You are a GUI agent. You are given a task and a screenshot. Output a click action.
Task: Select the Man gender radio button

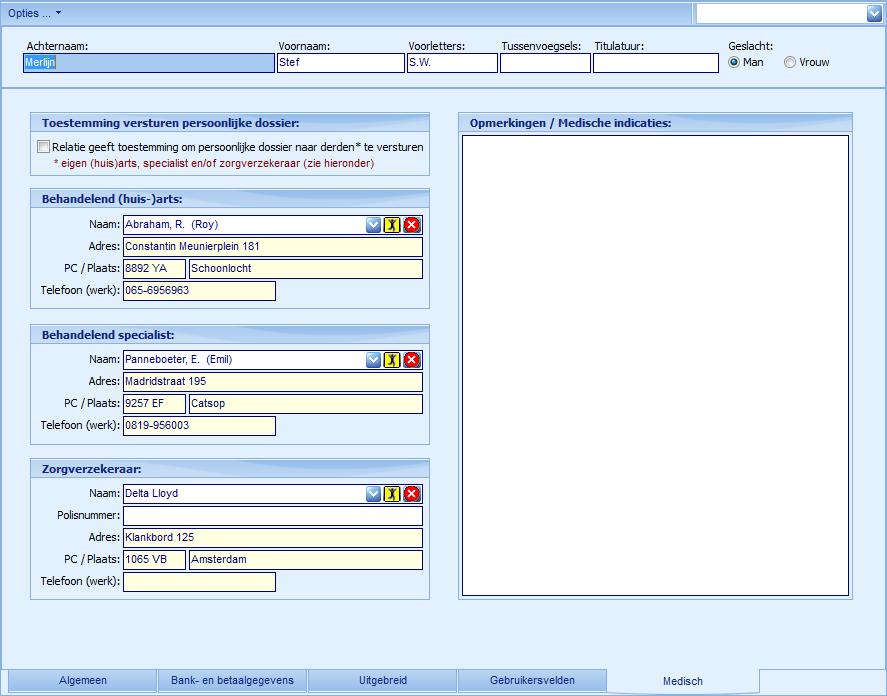734,62
